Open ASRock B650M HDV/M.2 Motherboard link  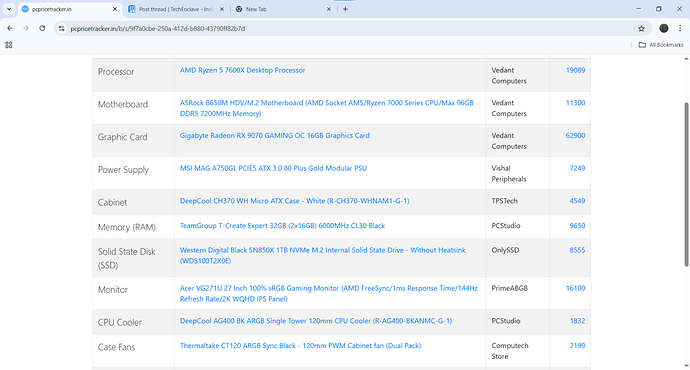[327, 108]
